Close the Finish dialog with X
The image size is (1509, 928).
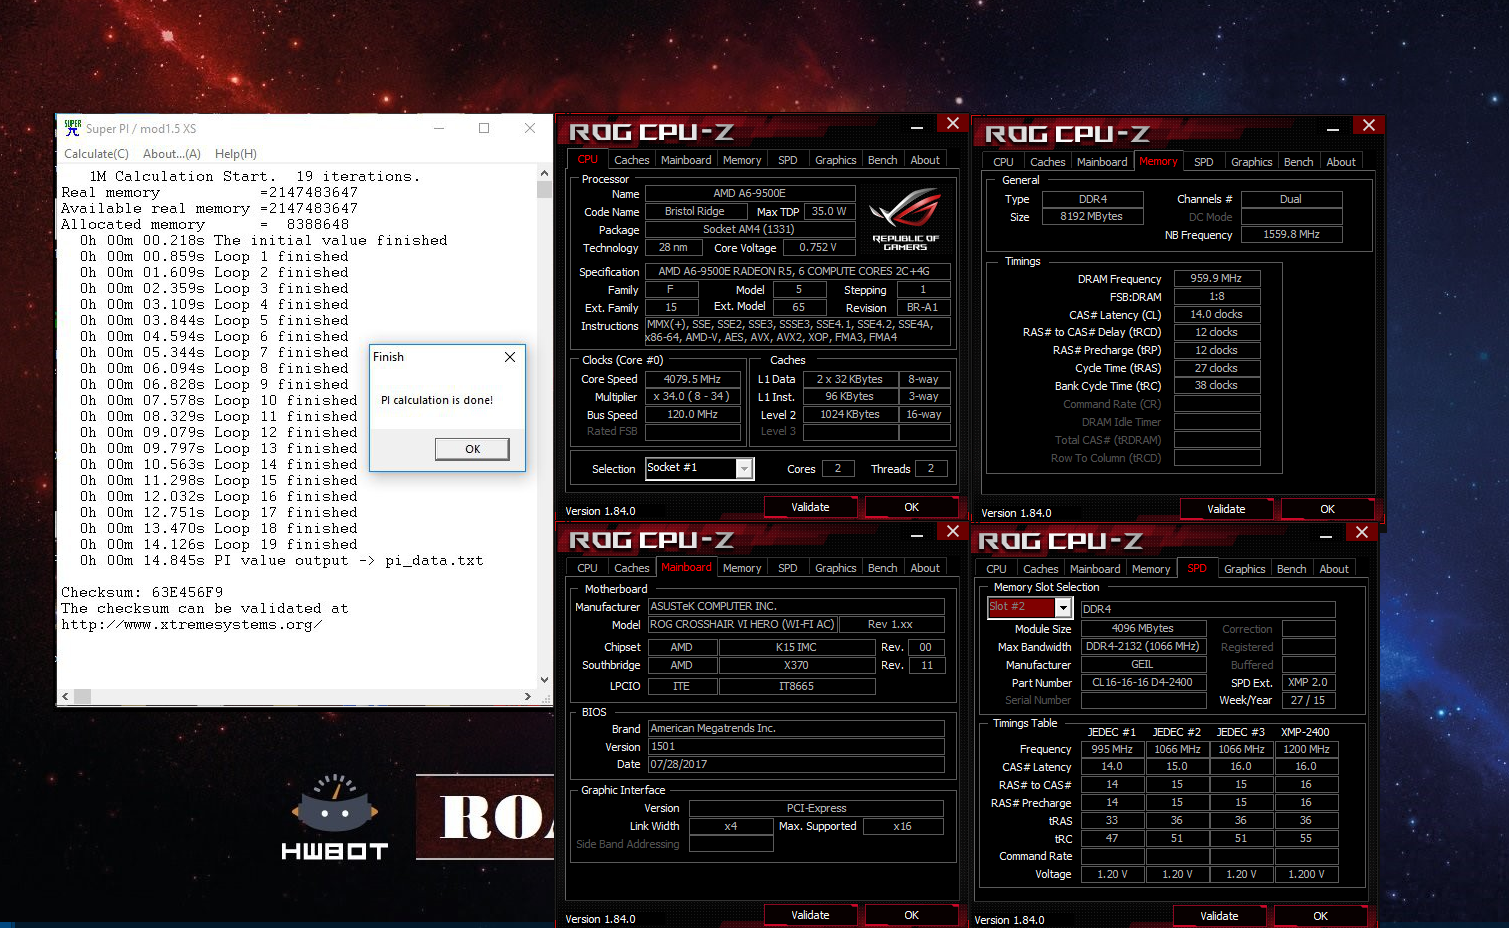tap(510, 357)
